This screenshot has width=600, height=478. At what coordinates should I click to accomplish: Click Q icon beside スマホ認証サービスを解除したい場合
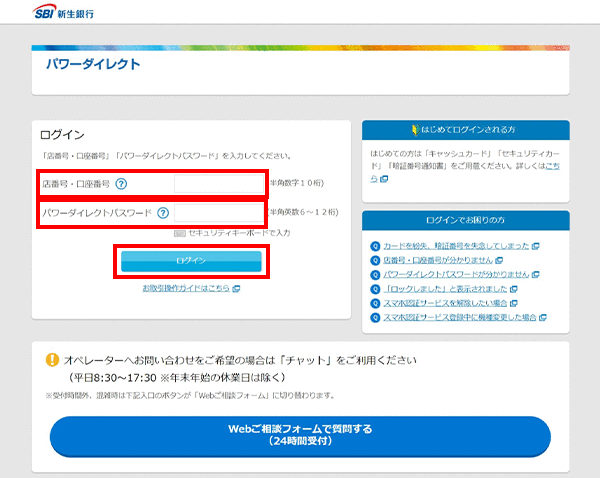(x=375, y=303)
